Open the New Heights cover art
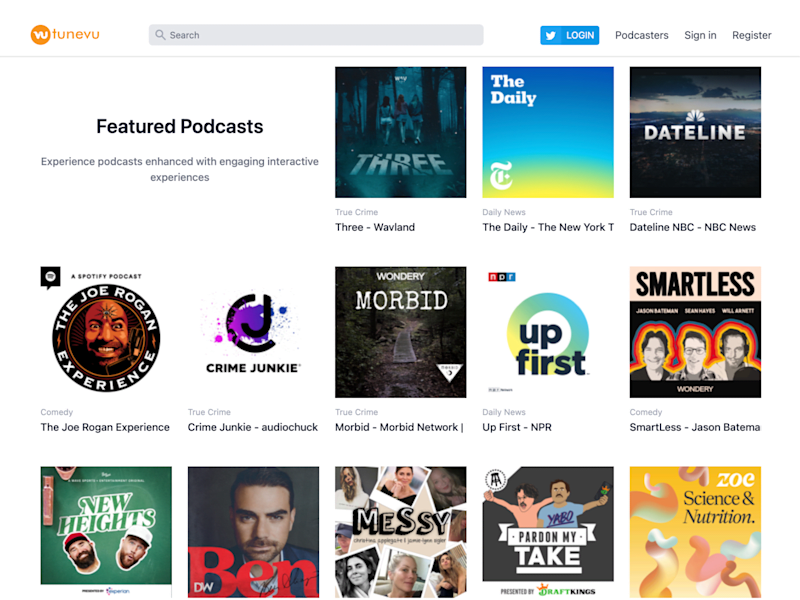This screenshot has height=600, width=800. [x=106, y=532]
